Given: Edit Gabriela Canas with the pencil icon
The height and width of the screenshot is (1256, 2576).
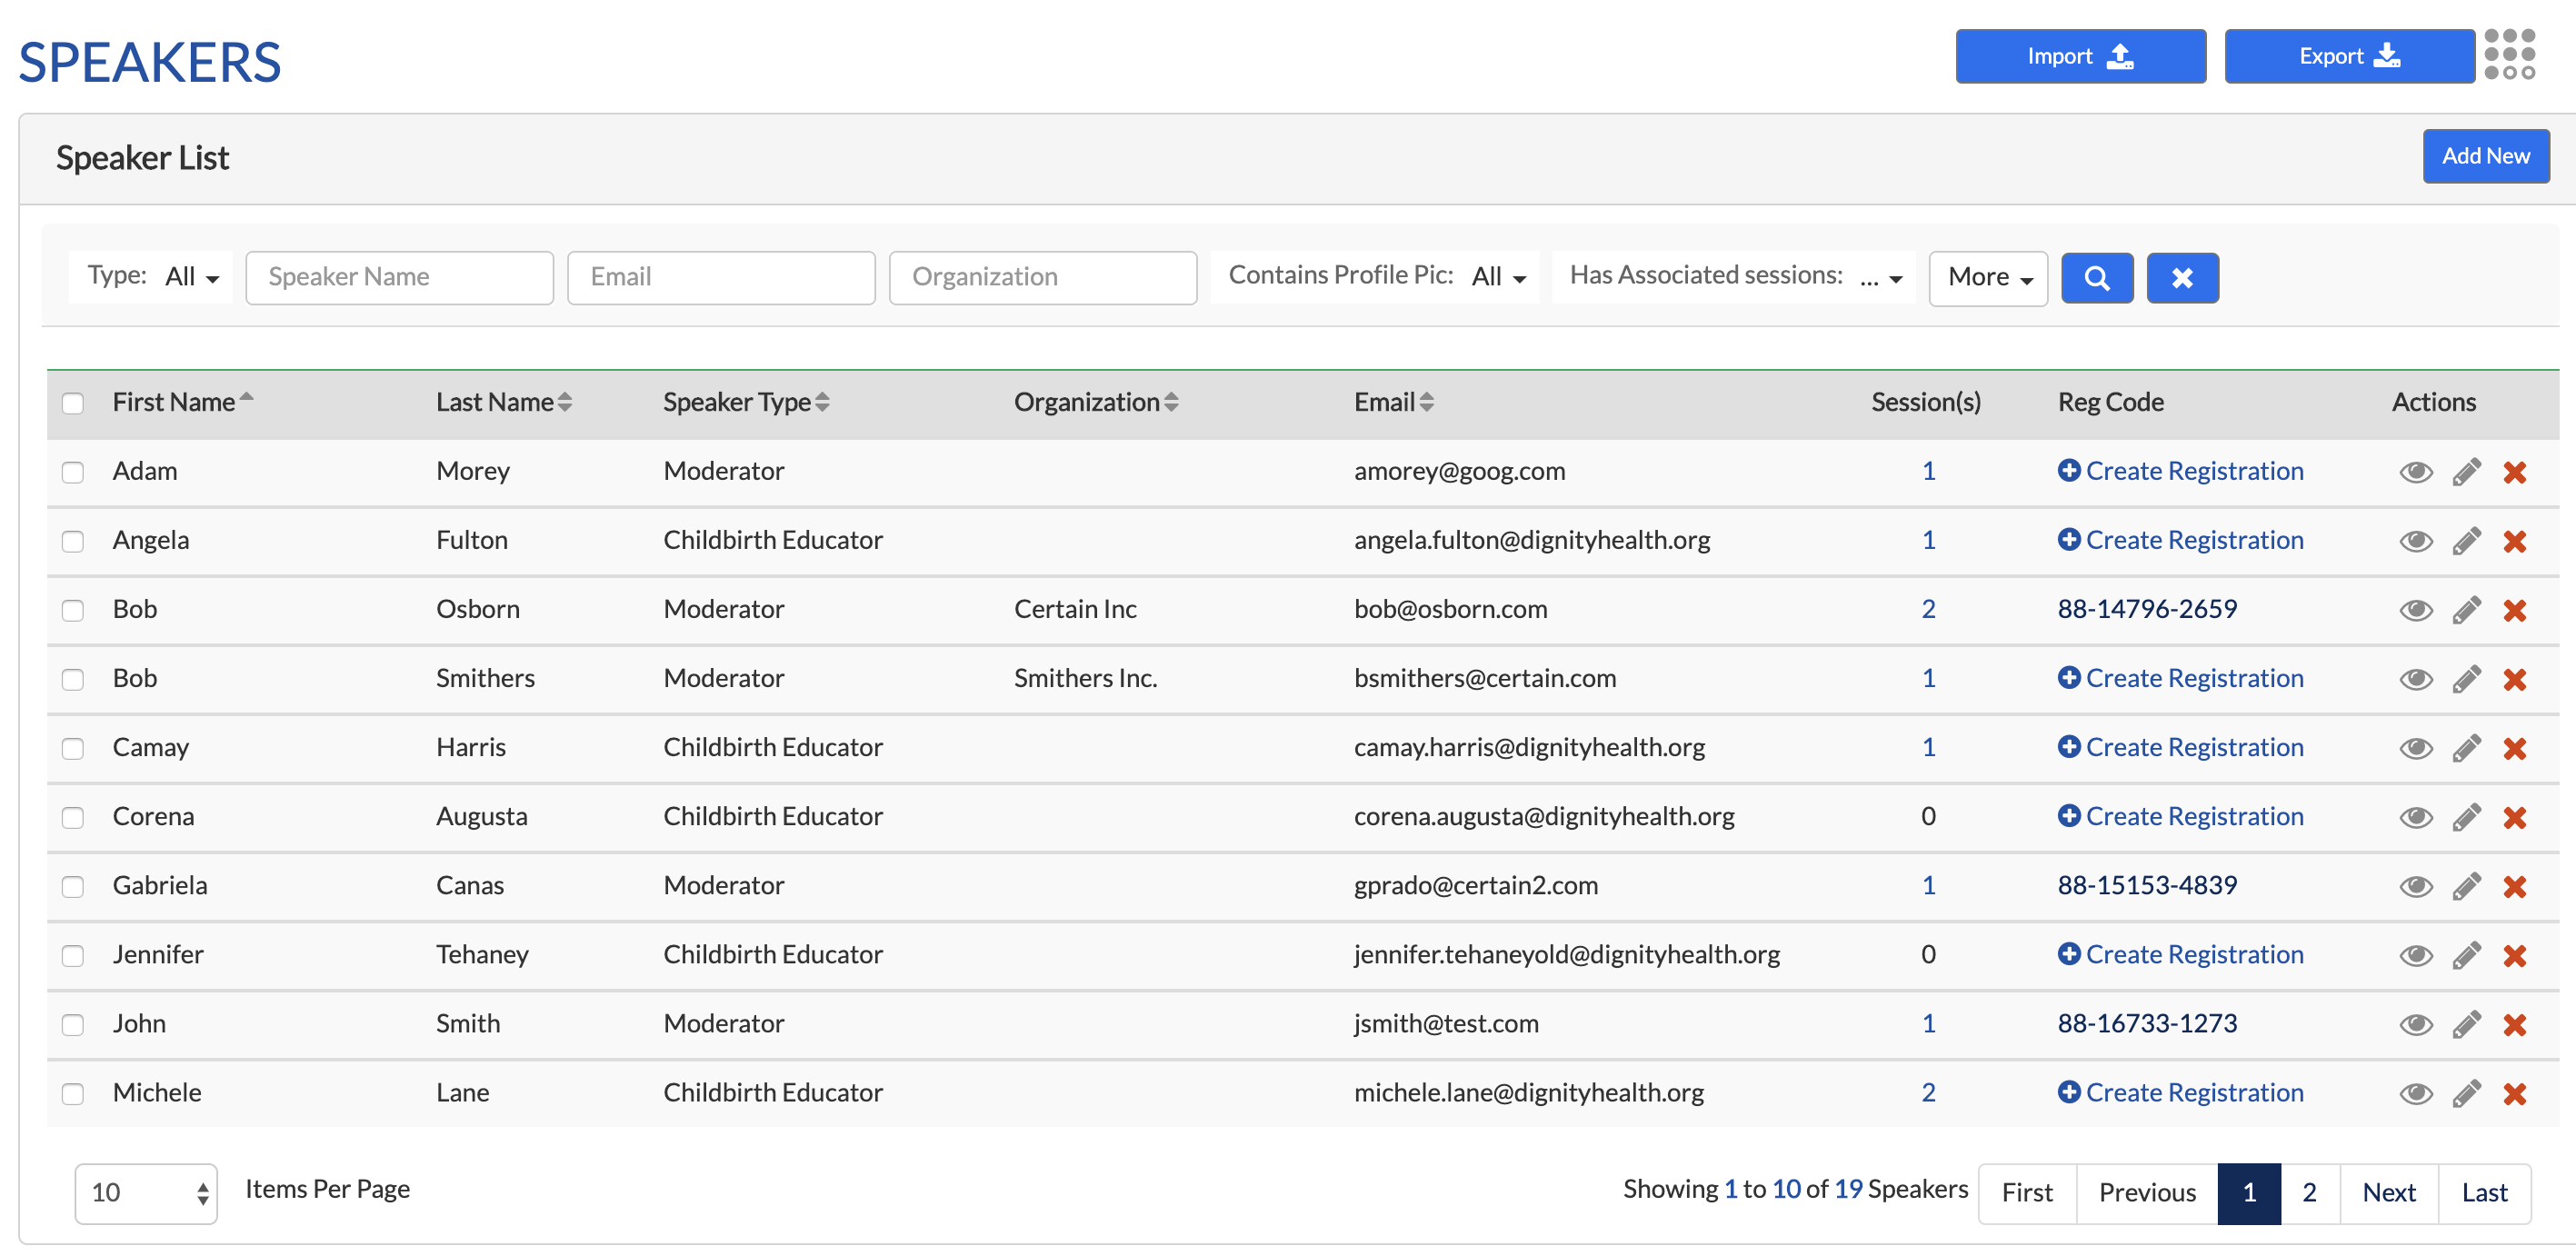Looking at the screenshot, I should [2467, 886].
